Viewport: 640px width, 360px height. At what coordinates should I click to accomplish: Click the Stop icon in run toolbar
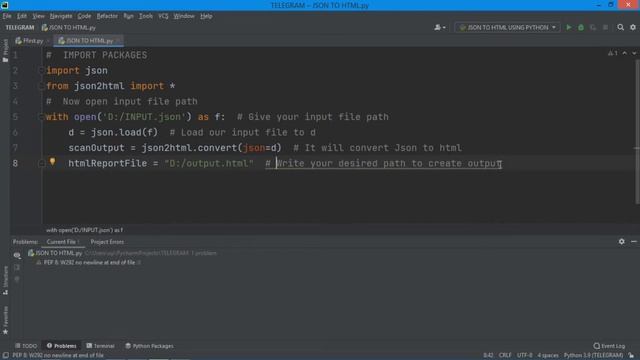[605, 27]
